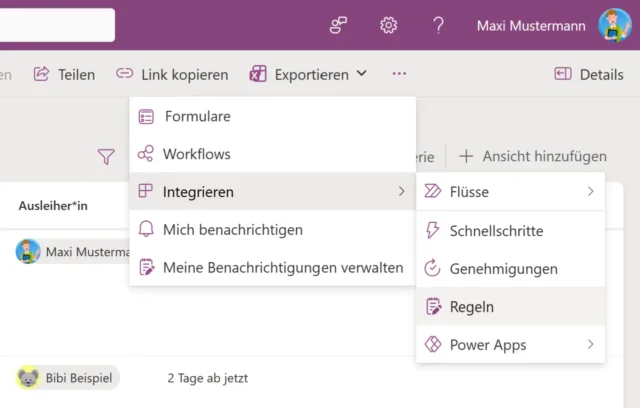Viewport: 640px width, 408px height.
Task: Select the Formulare menu entry
Action: pos(273,116)
